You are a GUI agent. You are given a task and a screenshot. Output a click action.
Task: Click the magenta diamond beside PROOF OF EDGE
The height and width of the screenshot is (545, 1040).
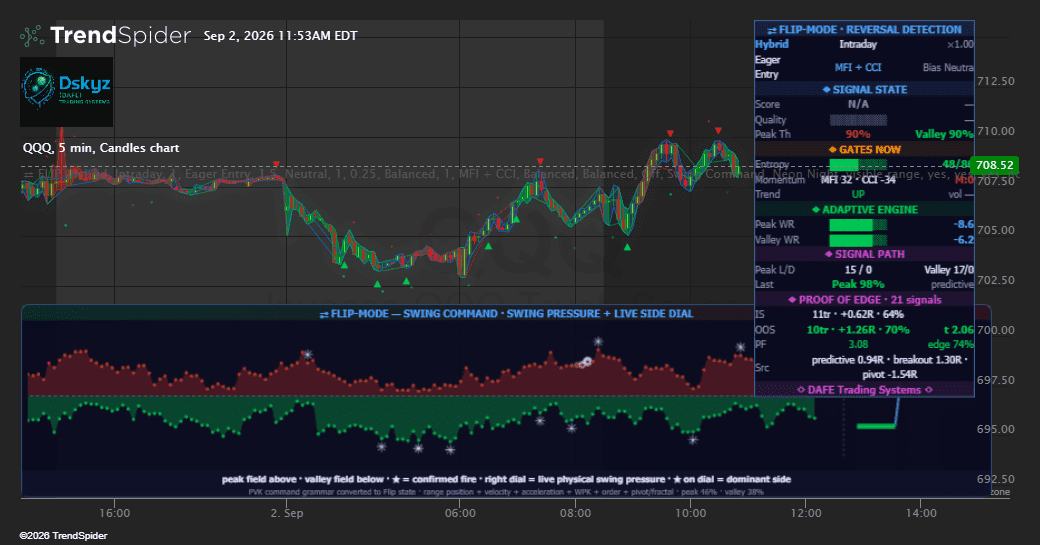pos(792,300)
